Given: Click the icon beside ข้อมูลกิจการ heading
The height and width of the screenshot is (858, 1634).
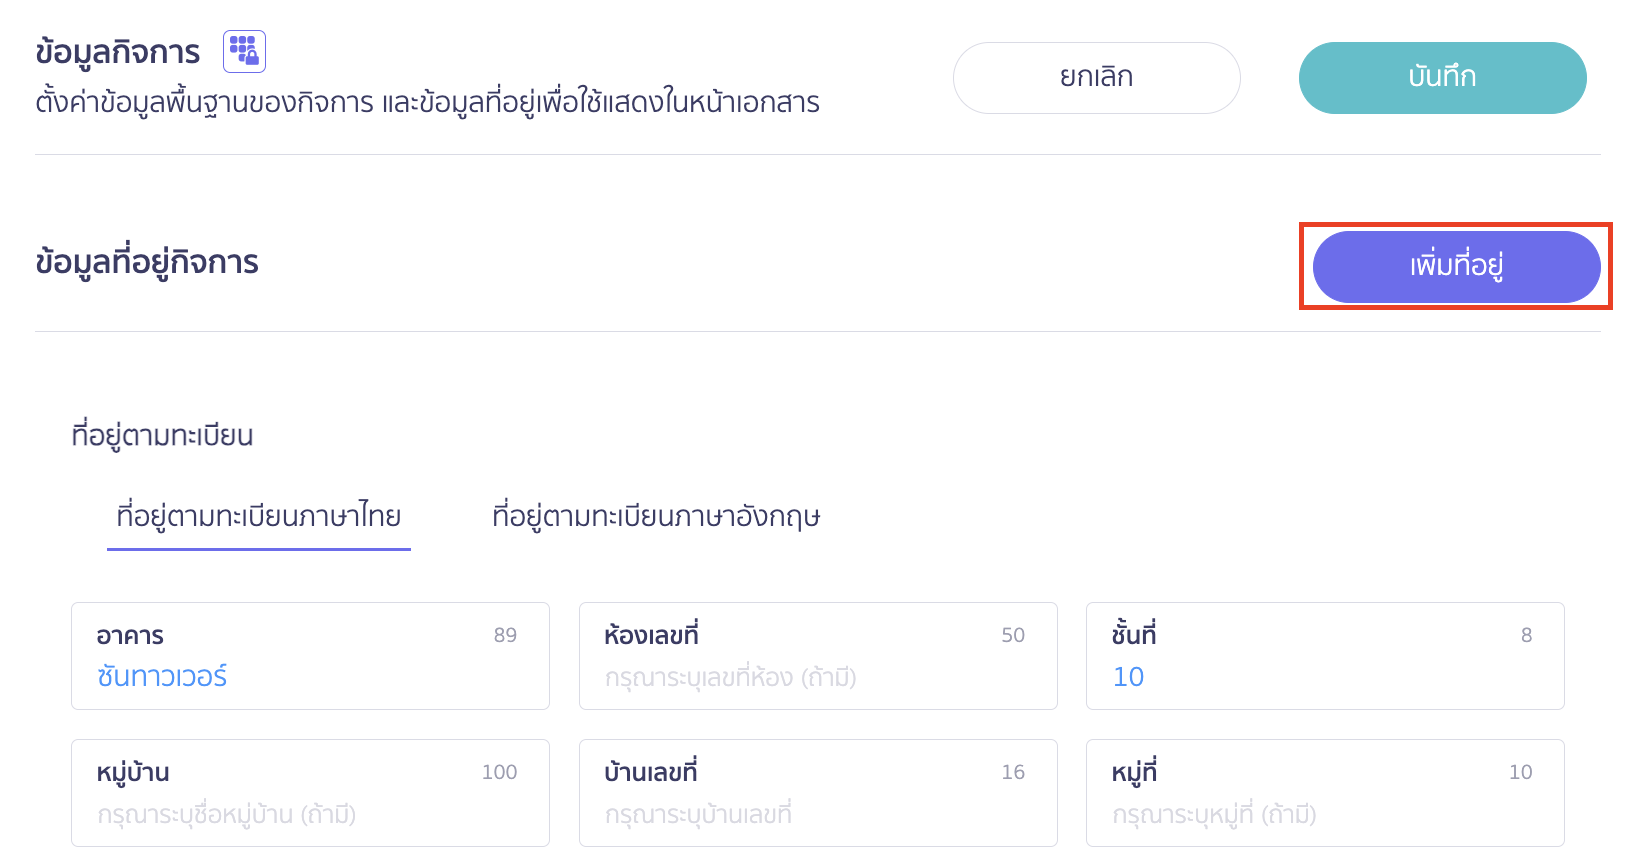Looking at the screenshot, I should pos(244,52).
